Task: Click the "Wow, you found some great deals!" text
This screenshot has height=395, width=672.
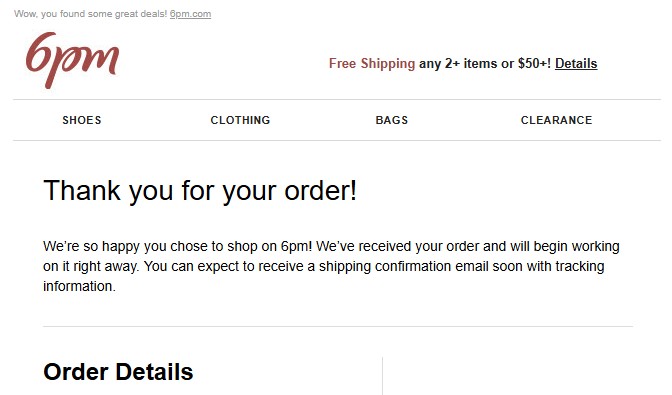Action: 90,14
